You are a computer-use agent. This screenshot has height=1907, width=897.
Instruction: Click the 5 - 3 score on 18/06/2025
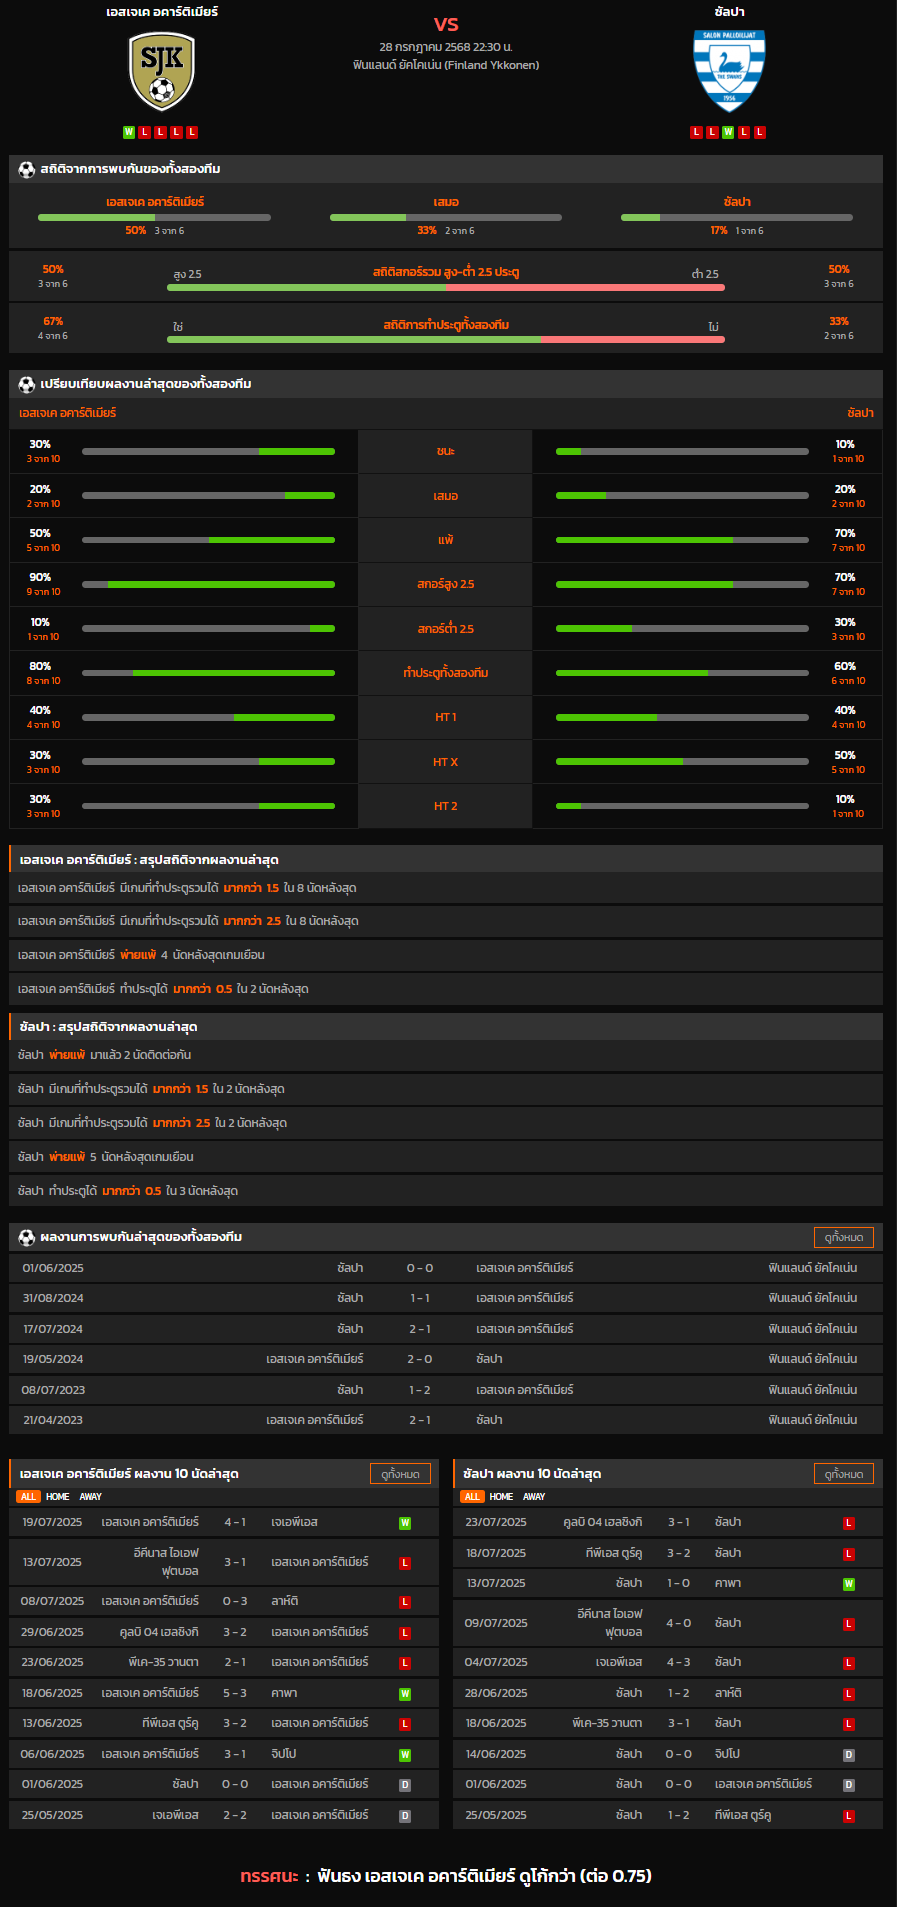235,1693
